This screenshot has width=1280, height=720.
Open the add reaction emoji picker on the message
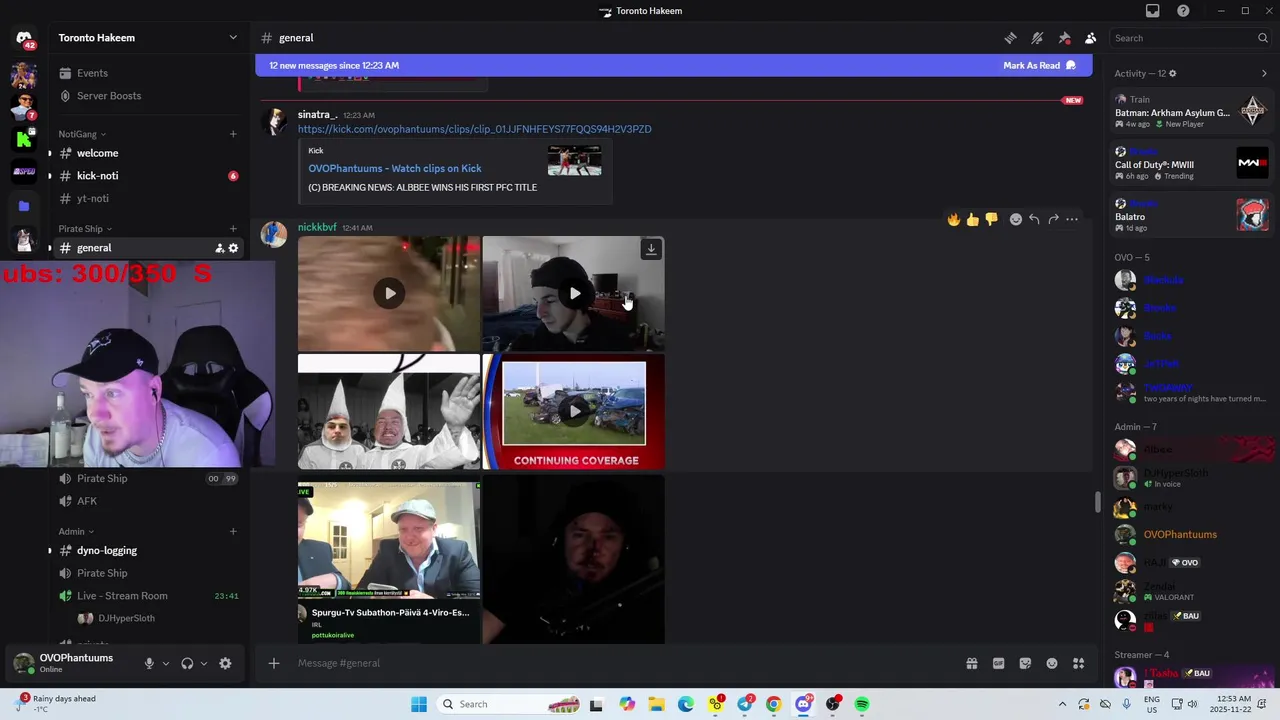(1016, 219)
